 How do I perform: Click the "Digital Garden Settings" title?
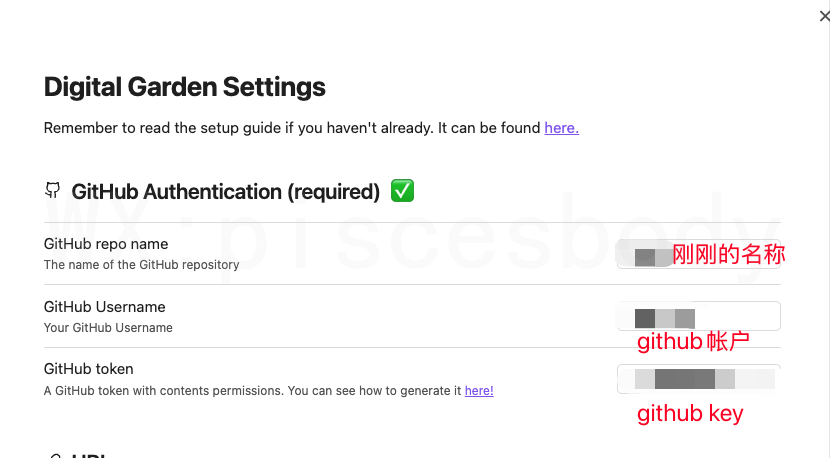(185, 87)
